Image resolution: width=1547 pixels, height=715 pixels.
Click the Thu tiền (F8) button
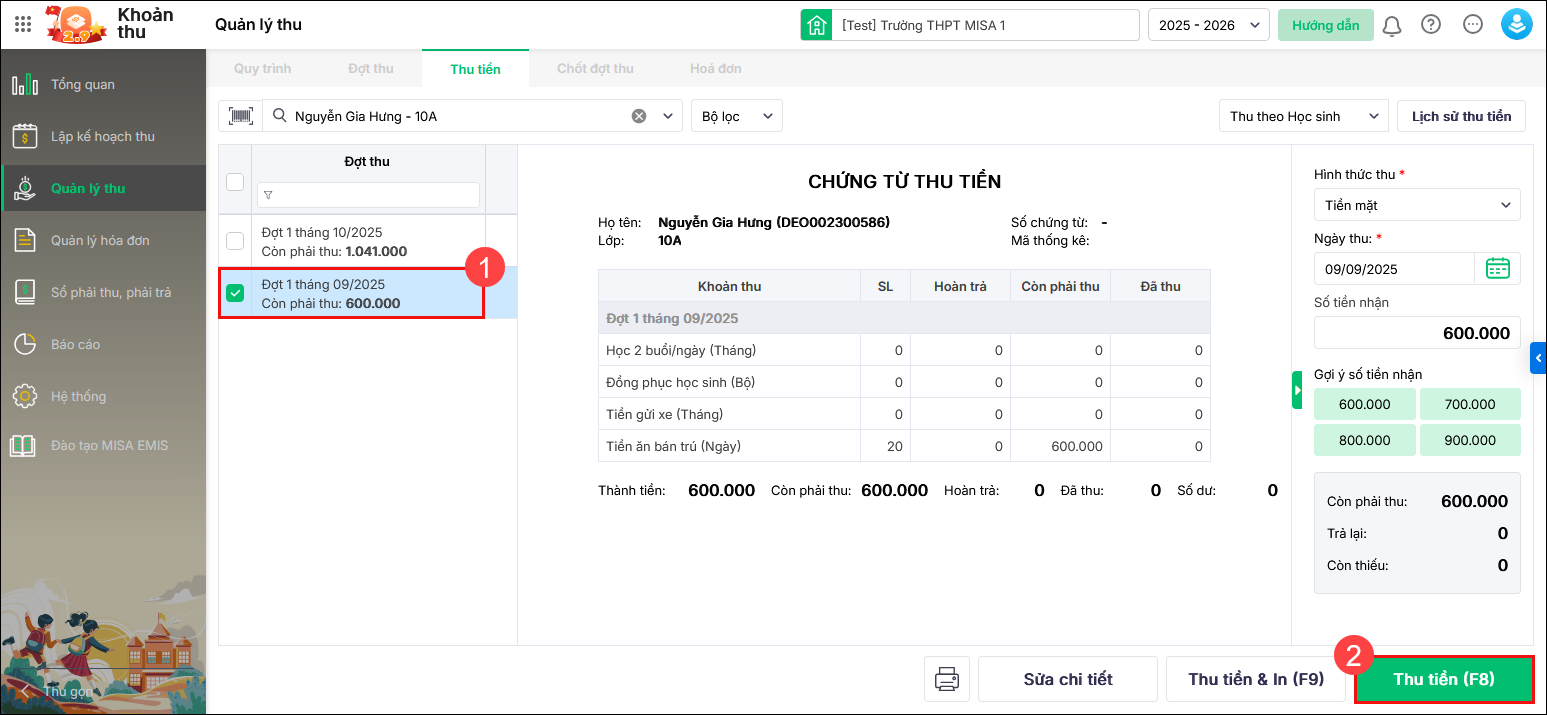point(1443,679)
